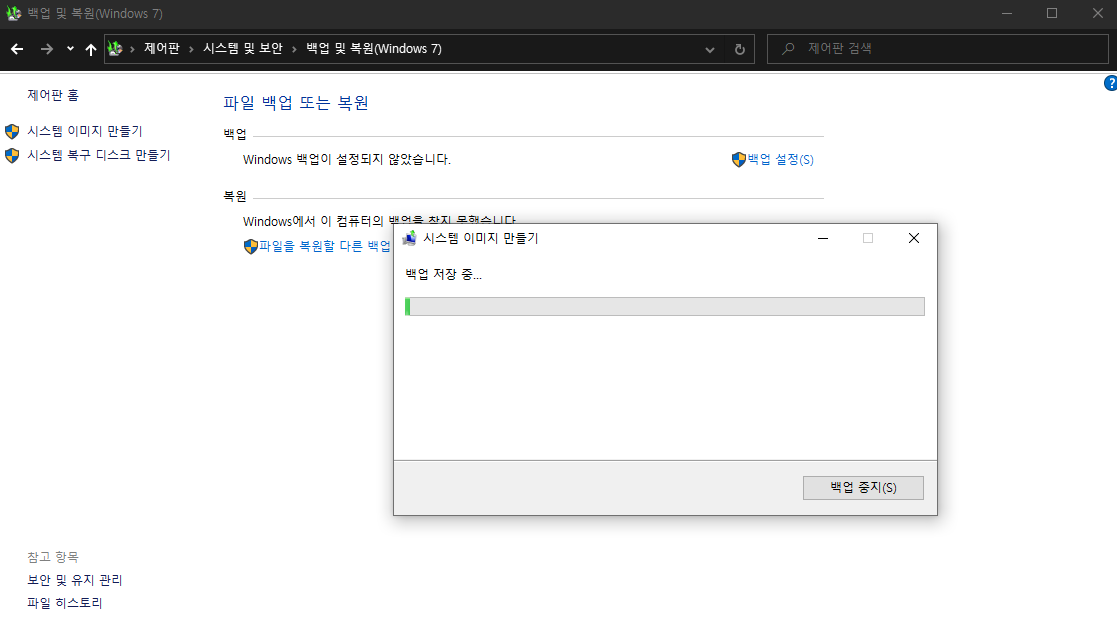Select 시스템 및 보안 breadcrumb
The height and width of the screenshot is (628, 1117).
click(x=243, y=48)
